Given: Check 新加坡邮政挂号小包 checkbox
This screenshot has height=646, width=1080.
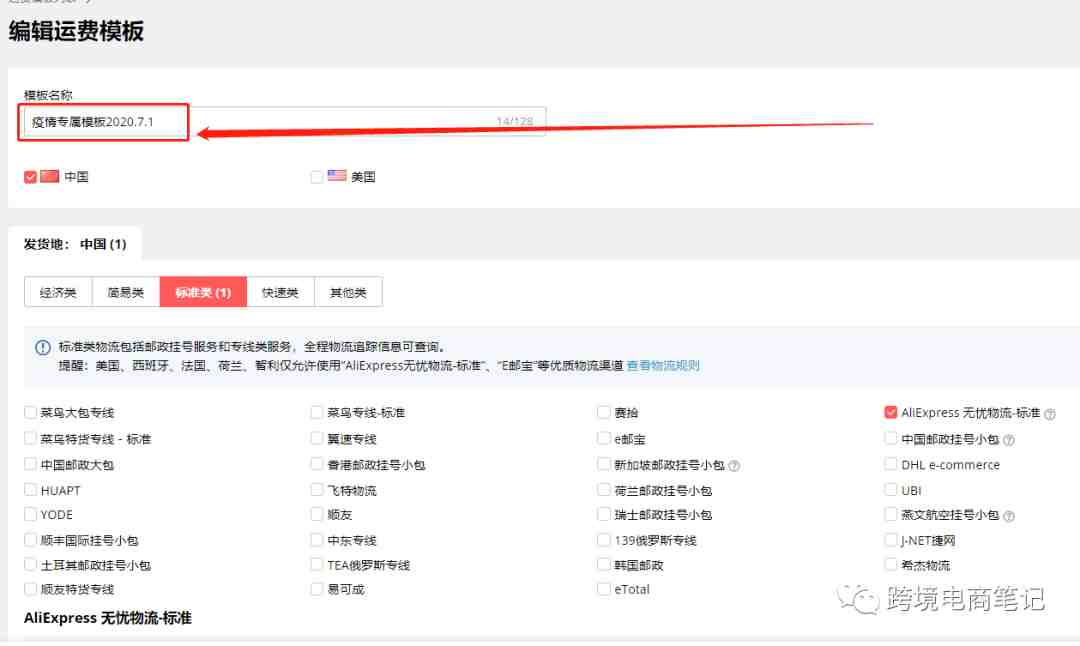Looking at the screenshot, I should [x=604, y=464].
